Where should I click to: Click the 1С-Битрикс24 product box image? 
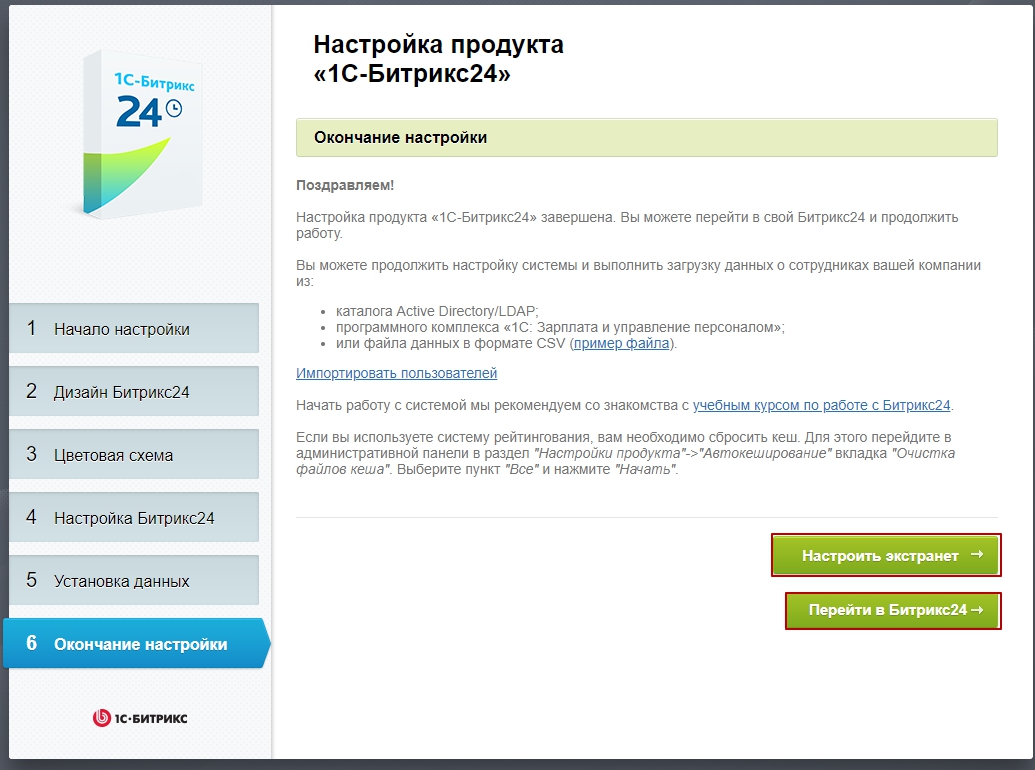tap(140, 134)
